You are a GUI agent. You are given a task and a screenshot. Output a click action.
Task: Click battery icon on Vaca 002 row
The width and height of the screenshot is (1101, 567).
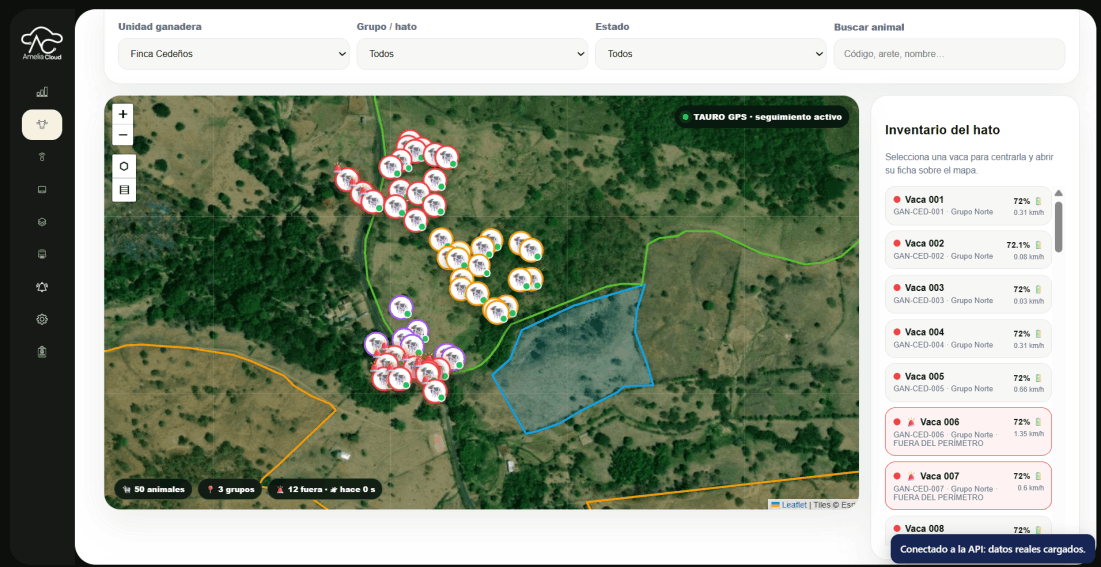1039,245
